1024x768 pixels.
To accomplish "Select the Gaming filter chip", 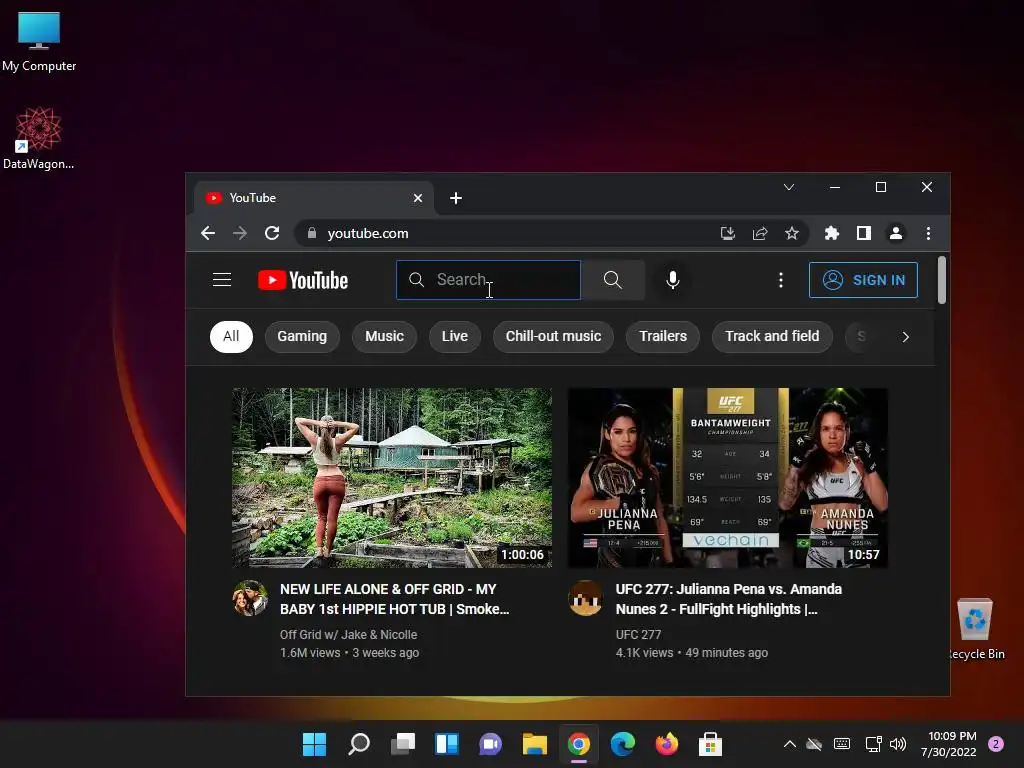I will pyautogui.click(x=302, y=336).
